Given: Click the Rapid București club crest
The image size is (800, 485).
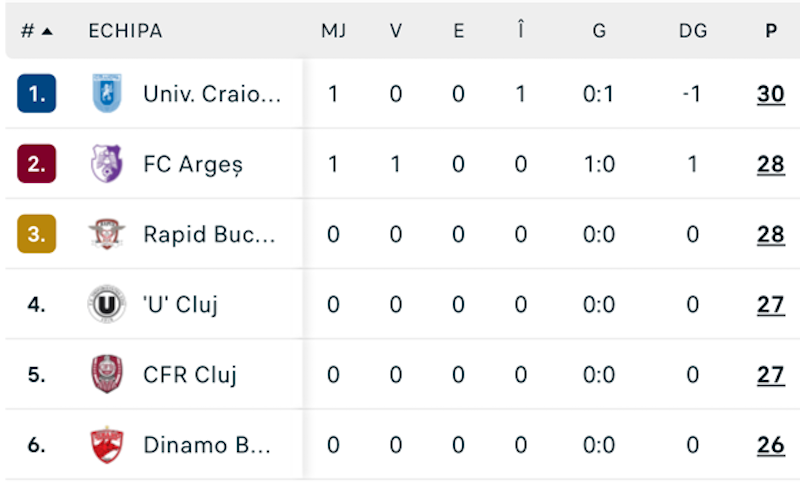Looking at the screenshot, I should coord(106,234).
